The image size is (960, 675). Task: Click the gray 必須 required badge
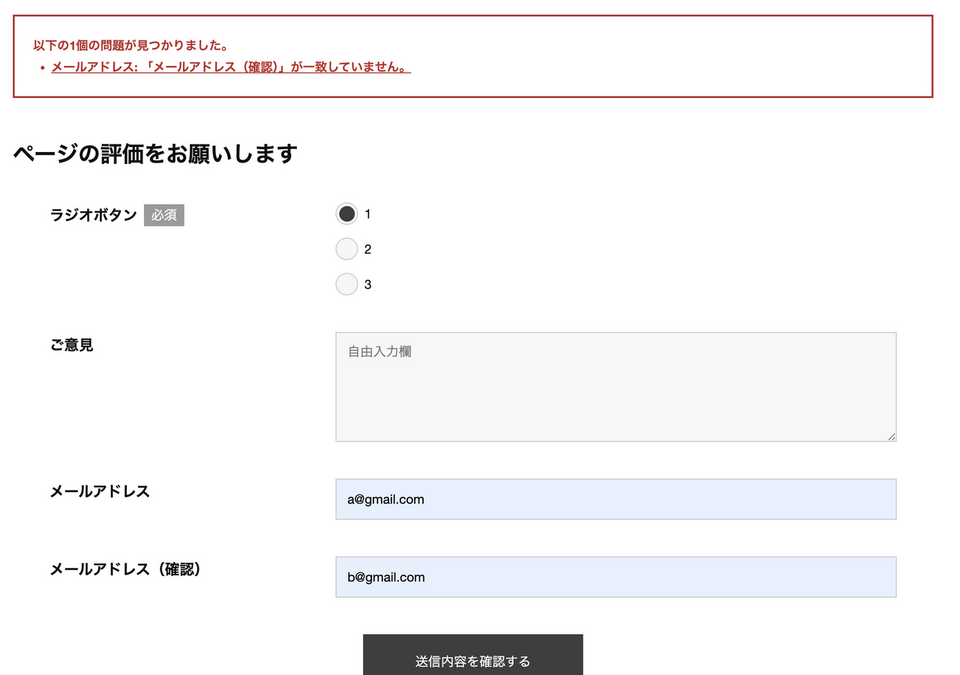tap(164, 215)
